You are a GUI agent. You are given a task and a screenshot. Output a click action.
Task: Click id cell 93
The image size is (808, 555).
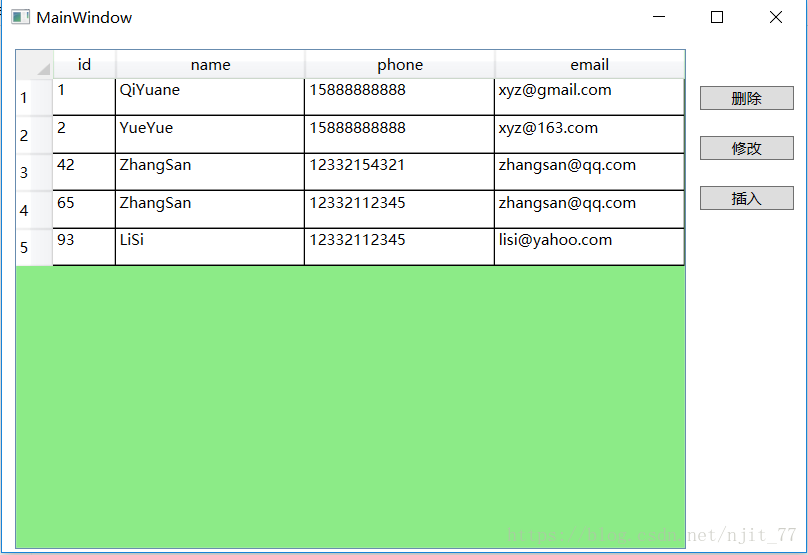(84, 247)
